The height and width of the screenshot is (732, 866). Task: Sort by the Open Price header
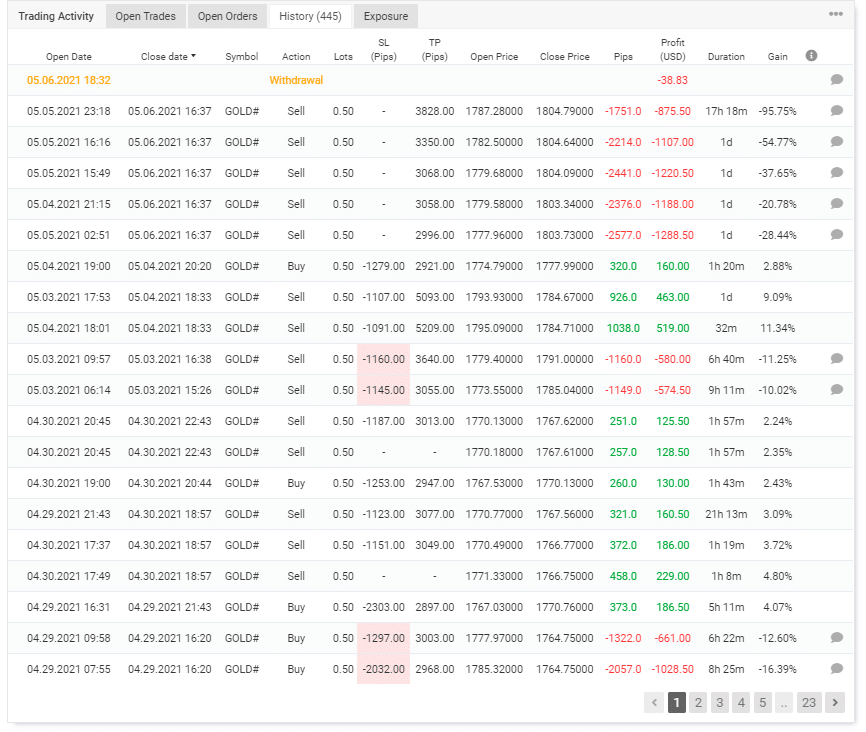494,56
